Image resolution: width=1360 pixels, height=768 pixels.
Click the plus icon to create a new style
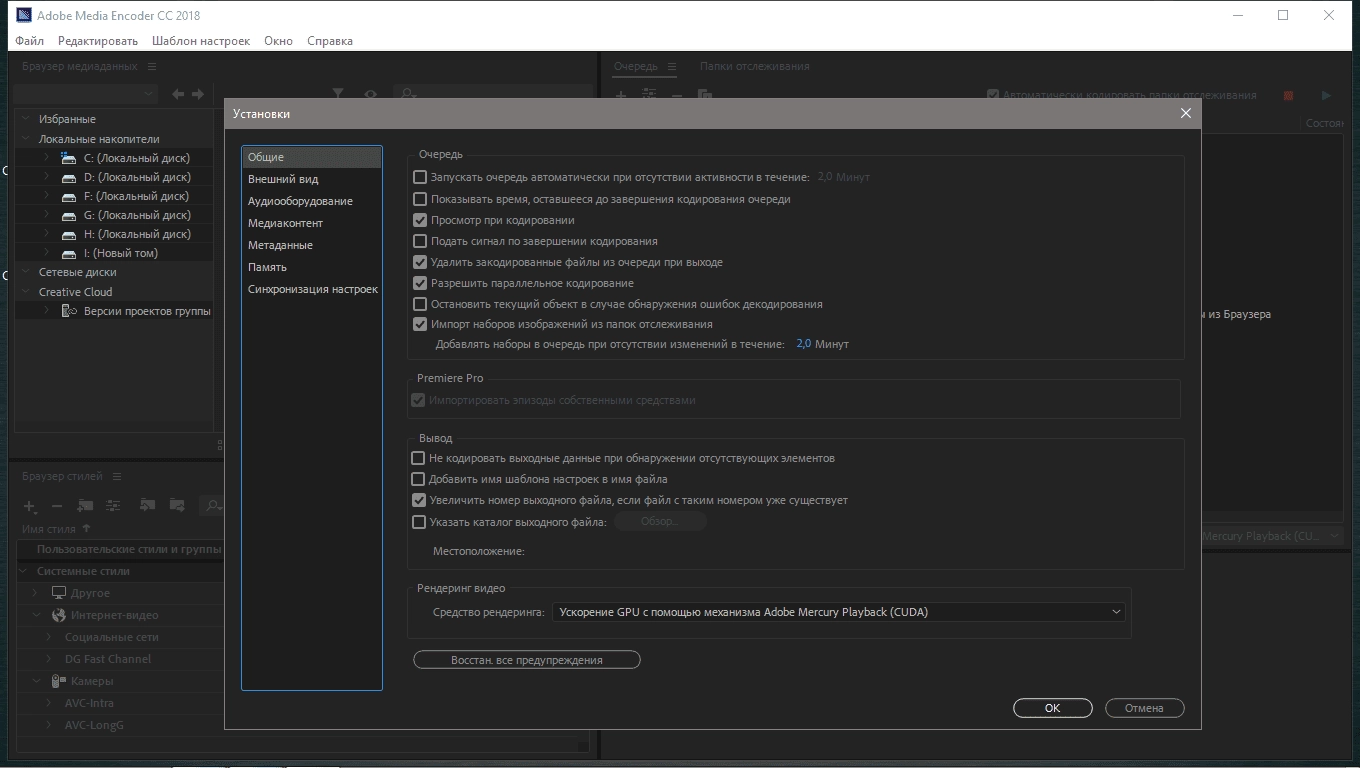pos(30,506)
